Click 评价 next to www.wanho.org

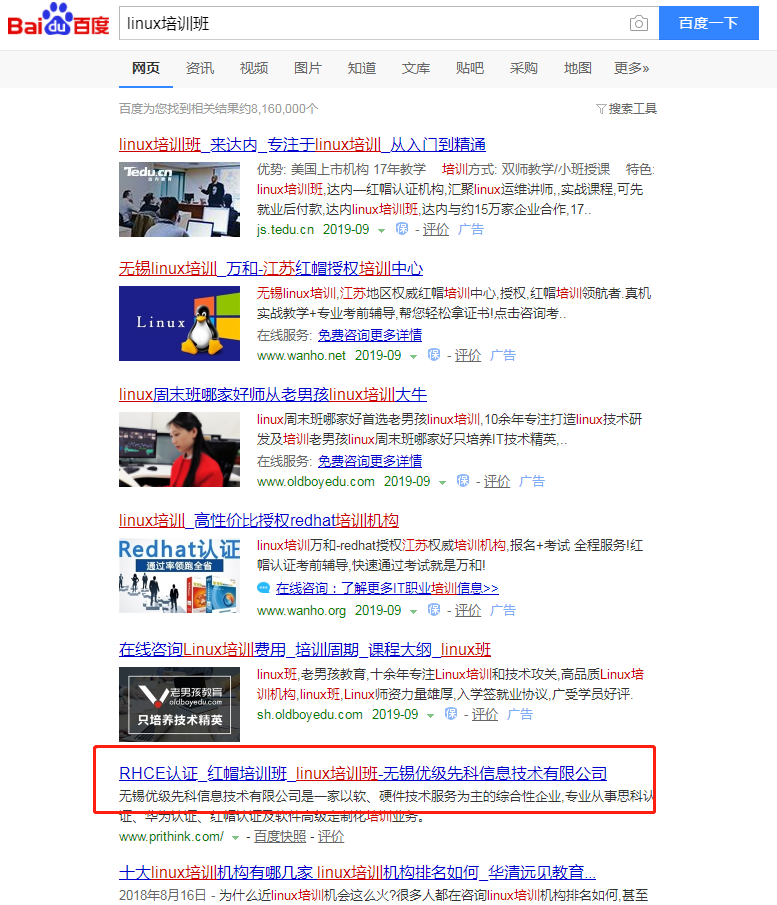[x=468, y=610]
